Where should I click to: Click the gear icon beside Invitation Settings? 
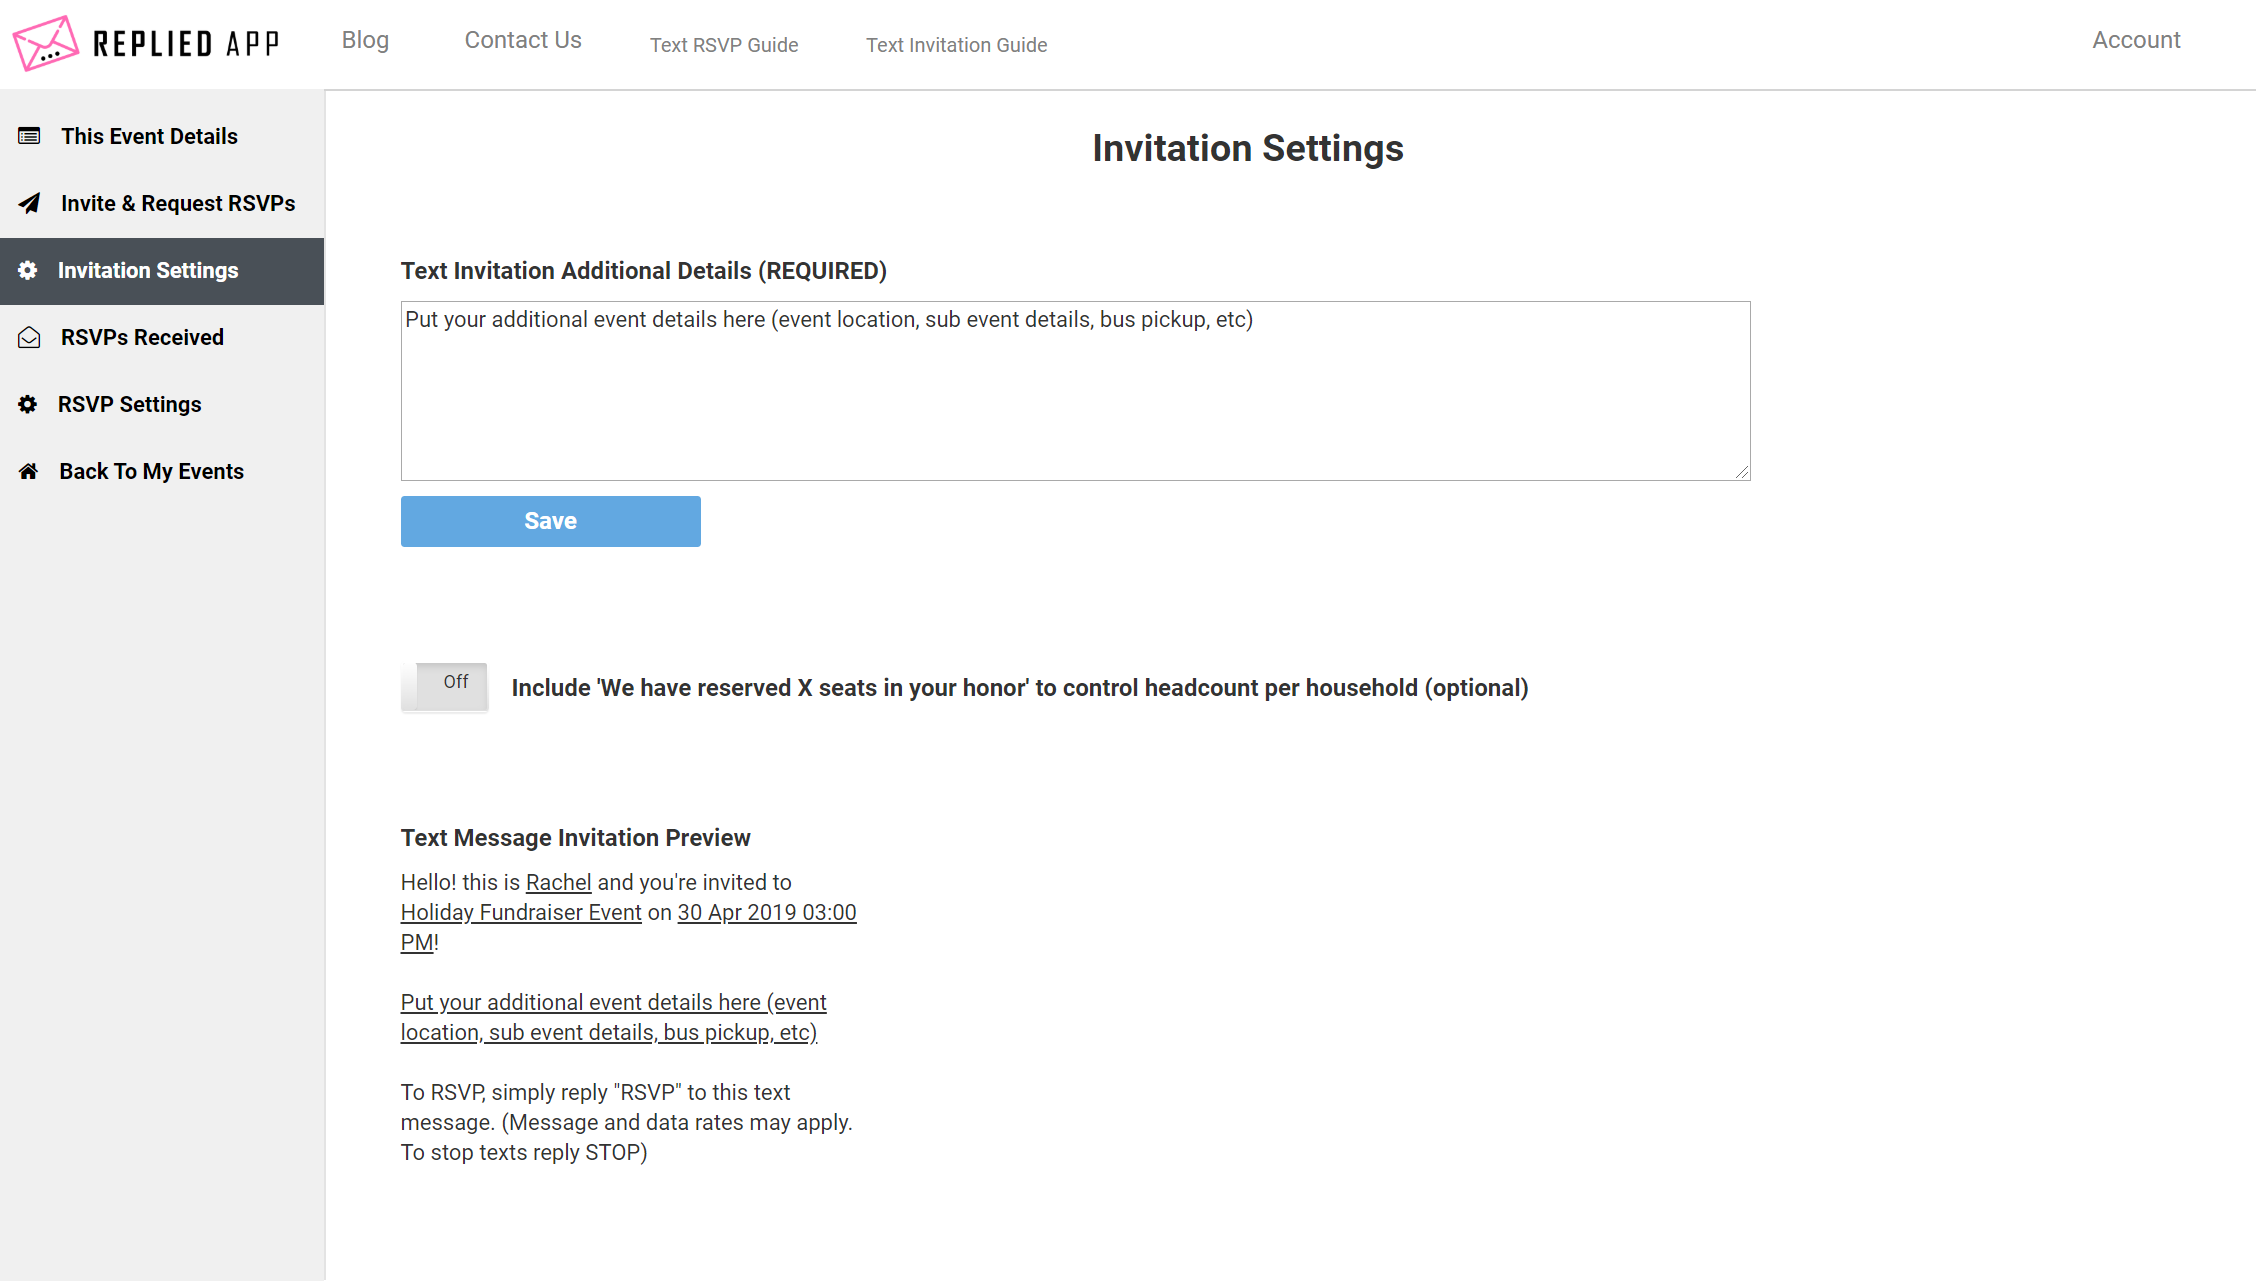pos(28,270)
